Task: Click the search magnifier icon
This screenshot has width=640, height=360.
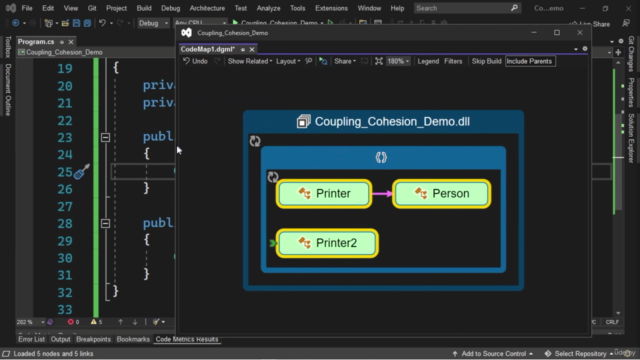Action: [514, 8]
